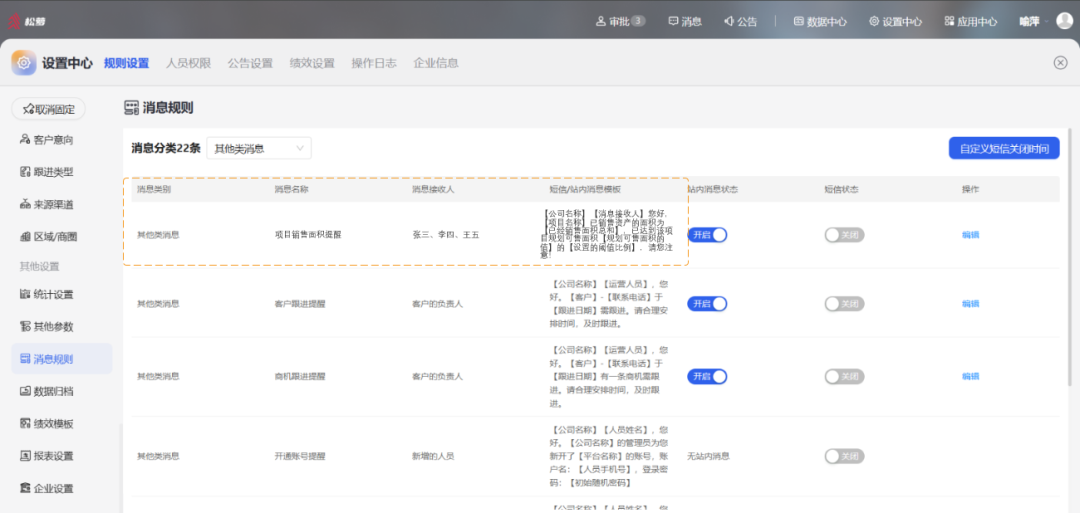
Task: Click 编辑 for 项目销售面积提醒
Action: [x=970, y=235]
